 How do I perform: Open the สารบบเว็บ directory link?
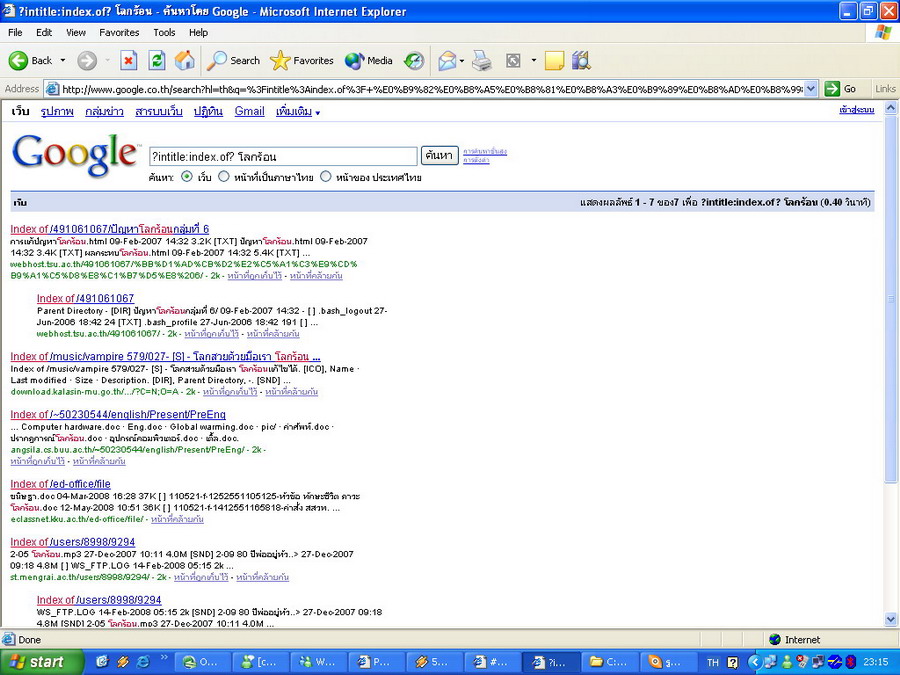pyautogui.click(x=158, y=111)
